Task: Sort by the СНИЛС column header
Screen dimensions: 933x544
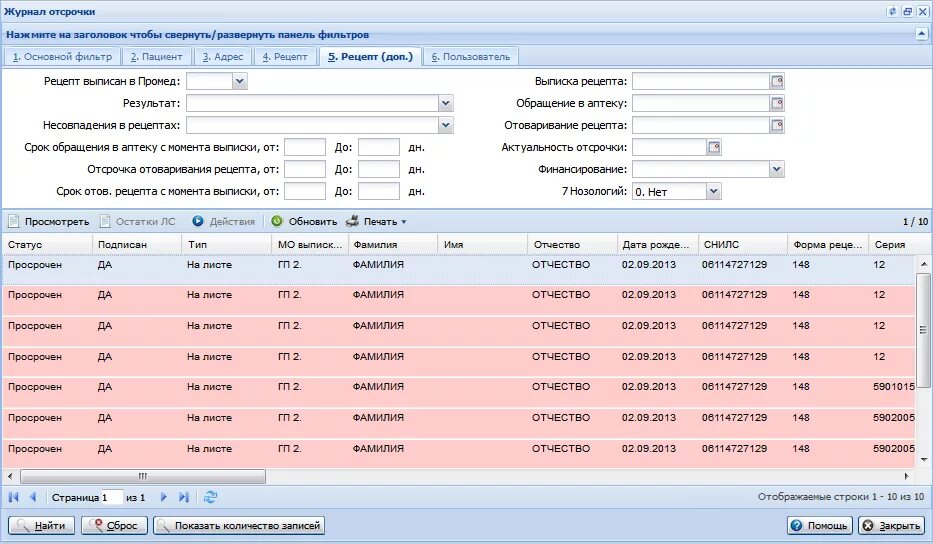Action: [743, 244]
